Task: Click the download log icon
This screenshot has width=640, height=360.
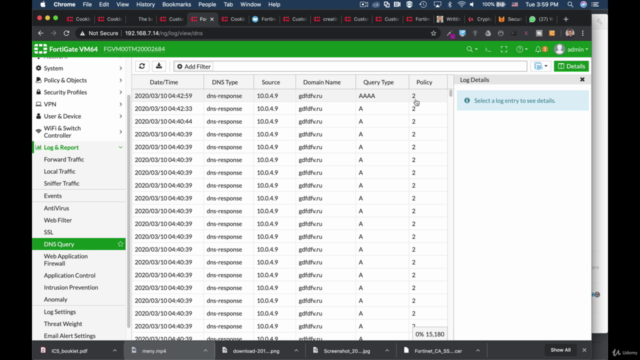Action: pyautogui.click(x=159, y=66)
